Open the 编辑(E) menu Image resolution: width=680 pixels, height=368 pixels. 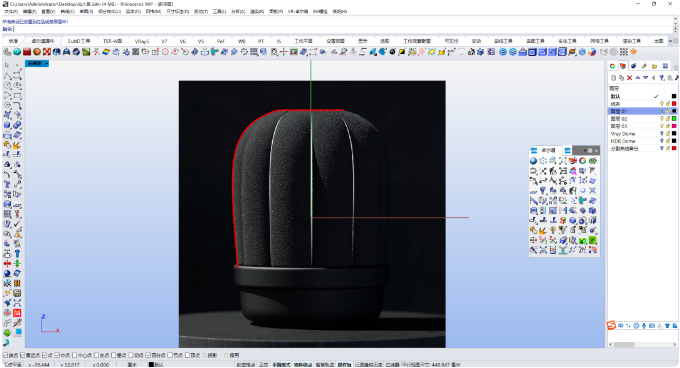tap(29, 12)
